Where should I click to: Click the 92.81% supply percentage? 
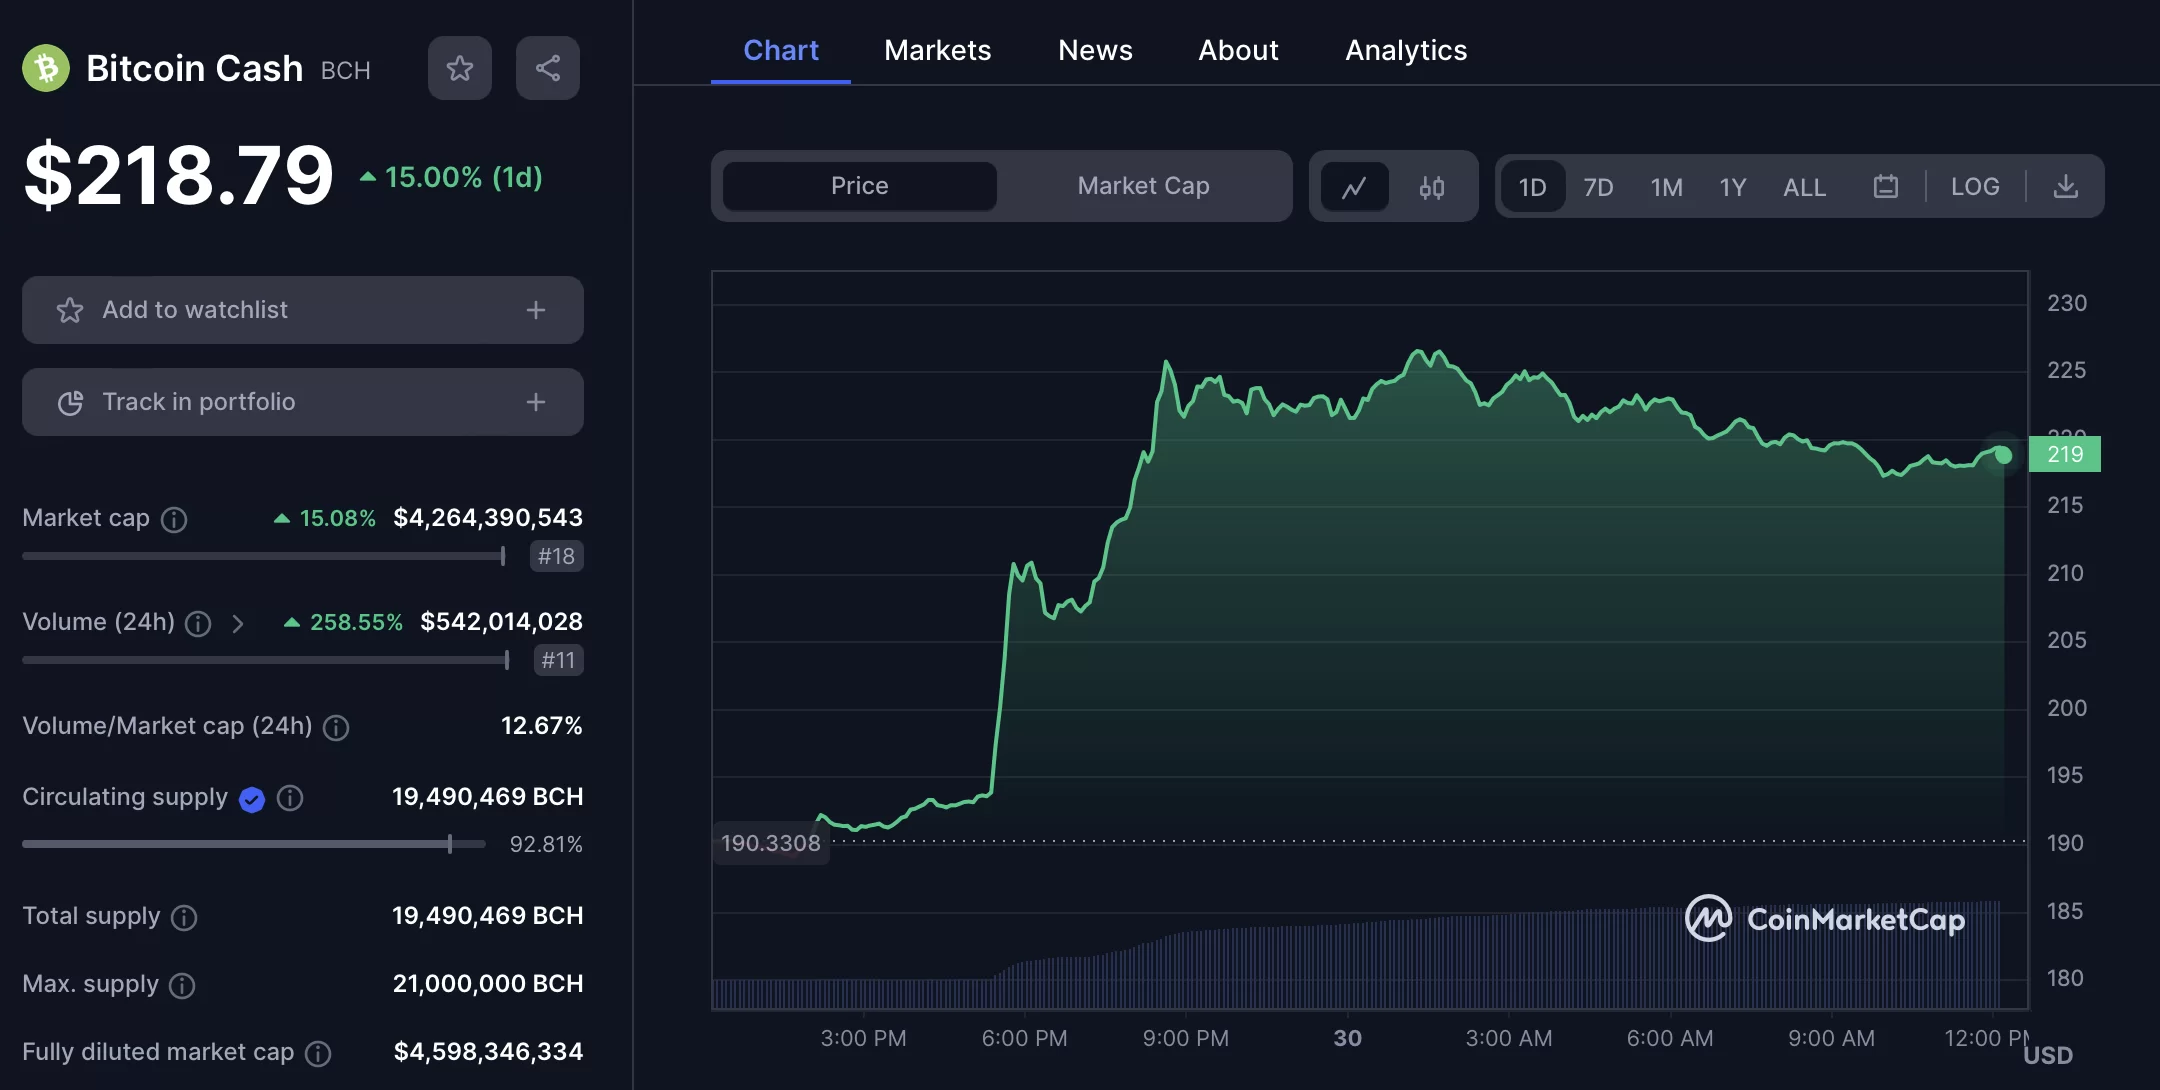point(546,844)
